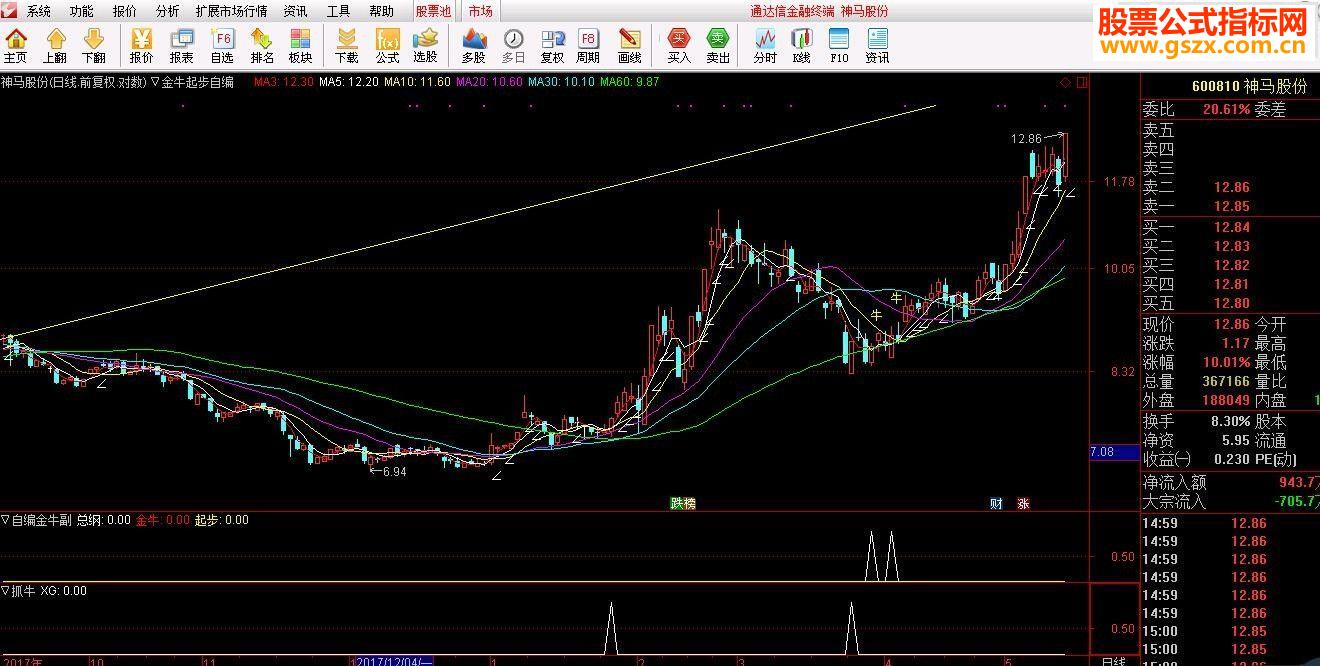Screen dimensions: 1320x666
Task: Click the 换手 8.30% value
Action: click(1229, 421)
